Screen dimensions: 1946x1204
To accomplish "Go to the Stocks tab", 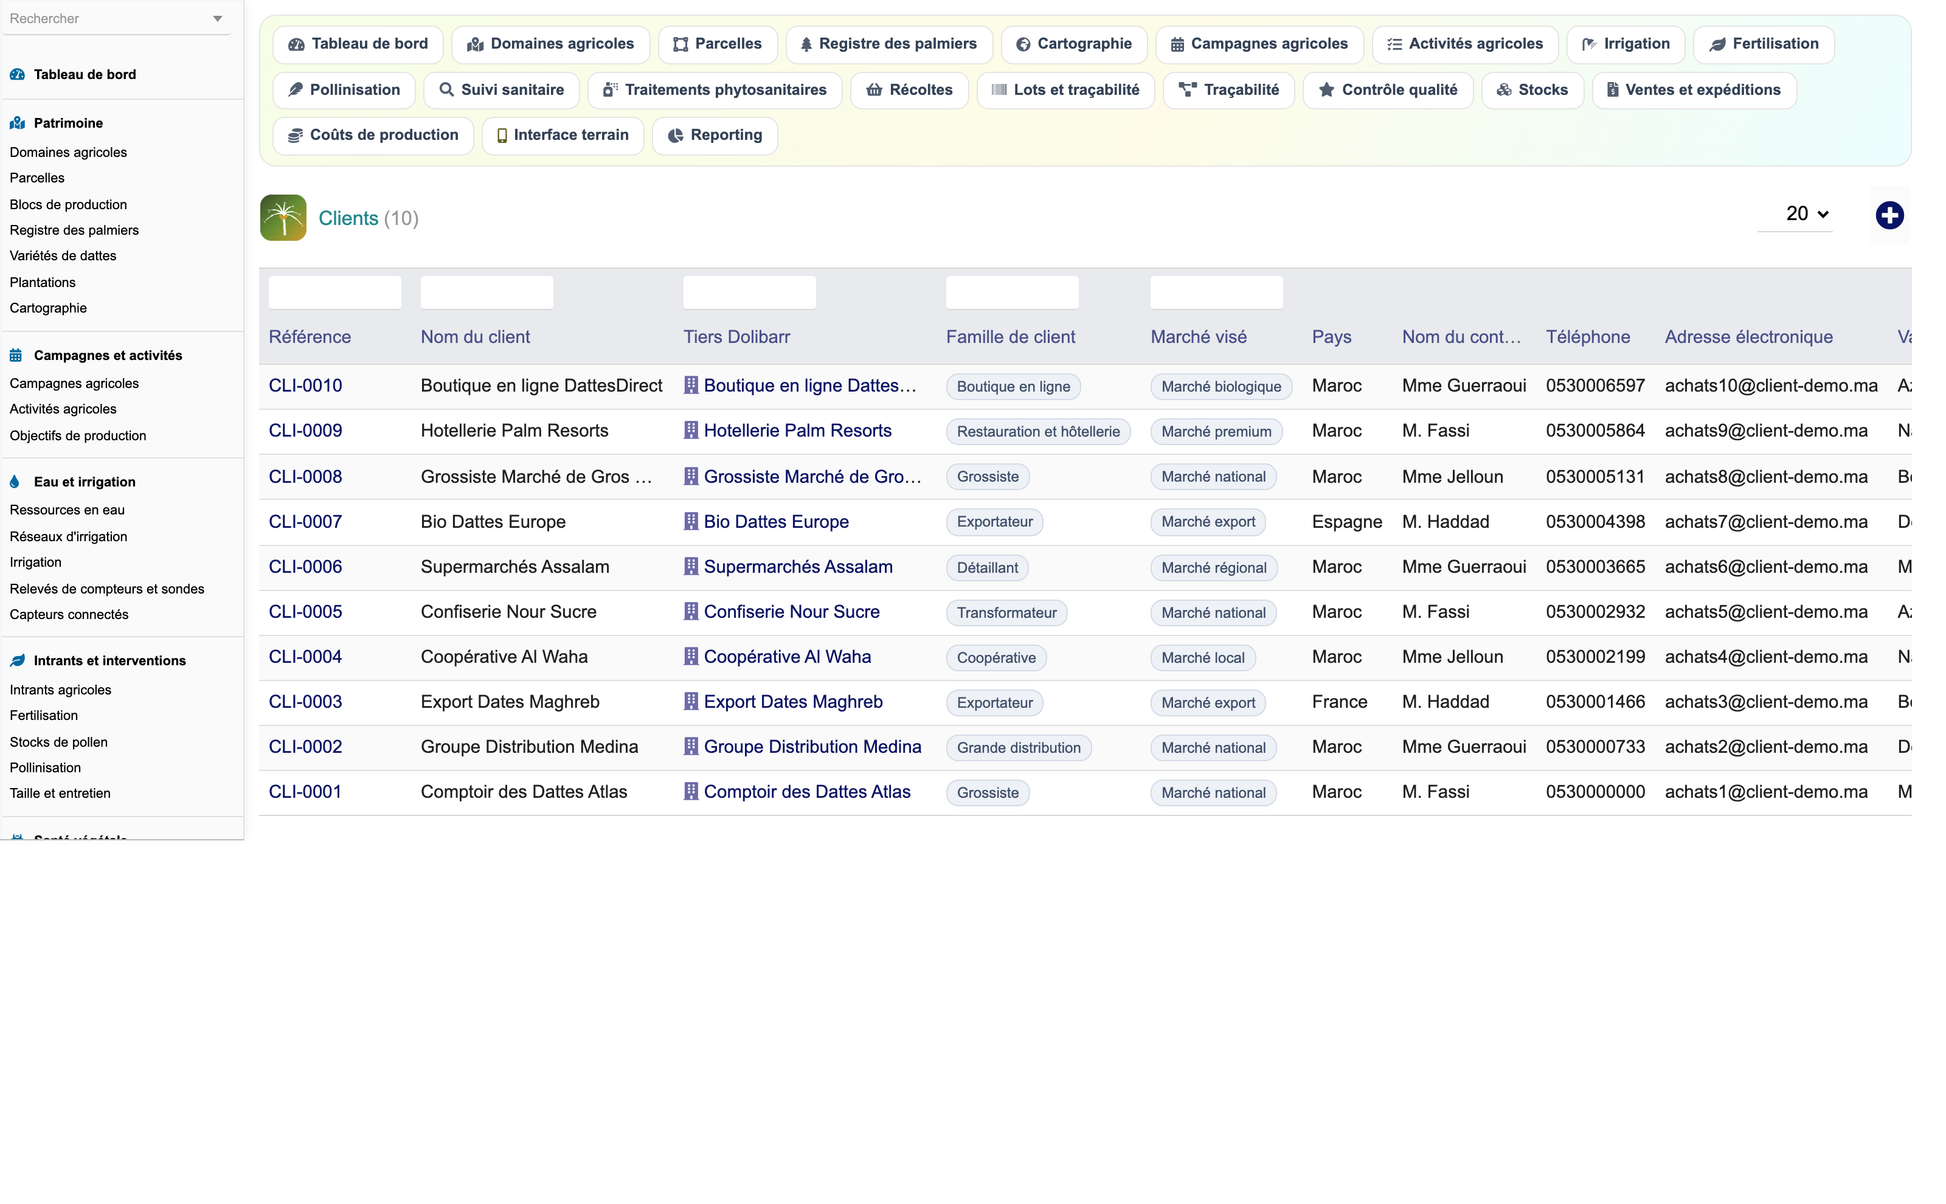I will (1532, 90).
